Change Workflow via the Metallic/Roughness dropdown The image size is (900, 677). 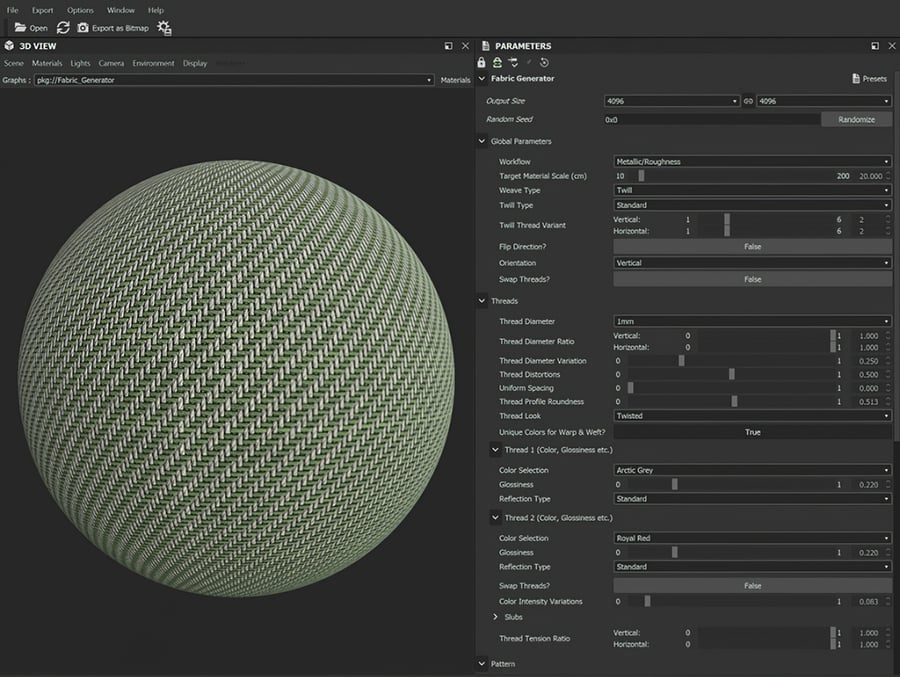pos(753,161)
